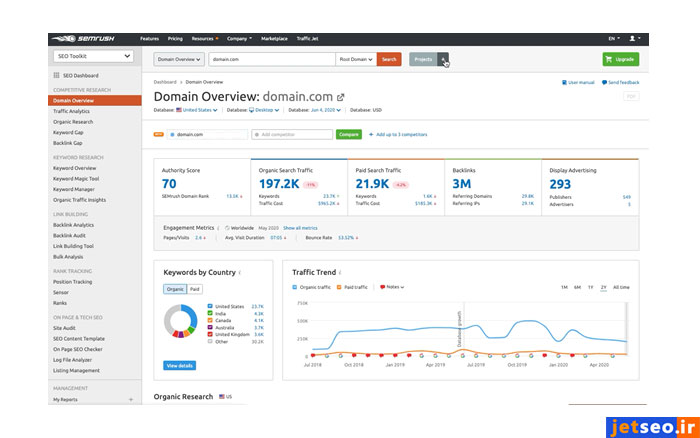Open Site Audit in sidebar
The height and width of the screenshot is (438, 700).
tap(64, 328)
